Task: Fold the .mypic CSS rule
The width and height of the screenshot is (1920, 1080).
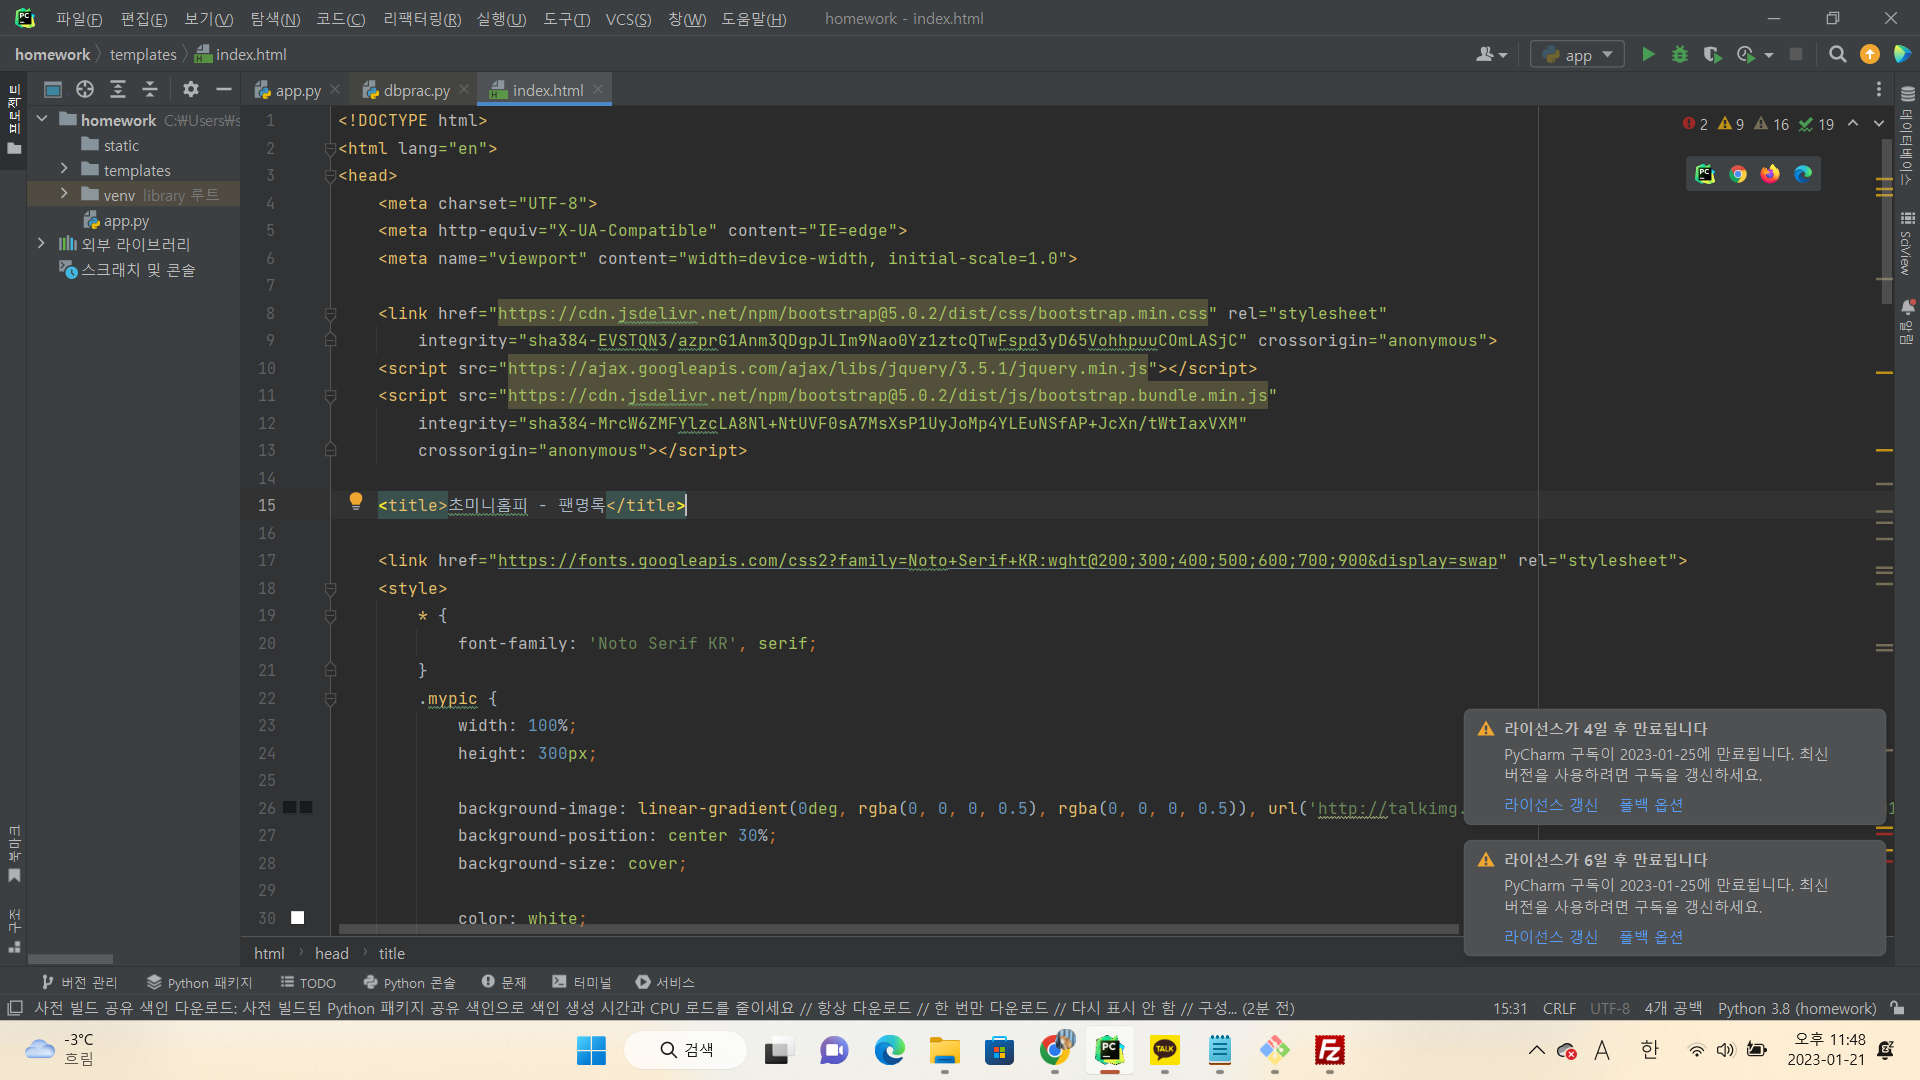Action: coord(330,699)
